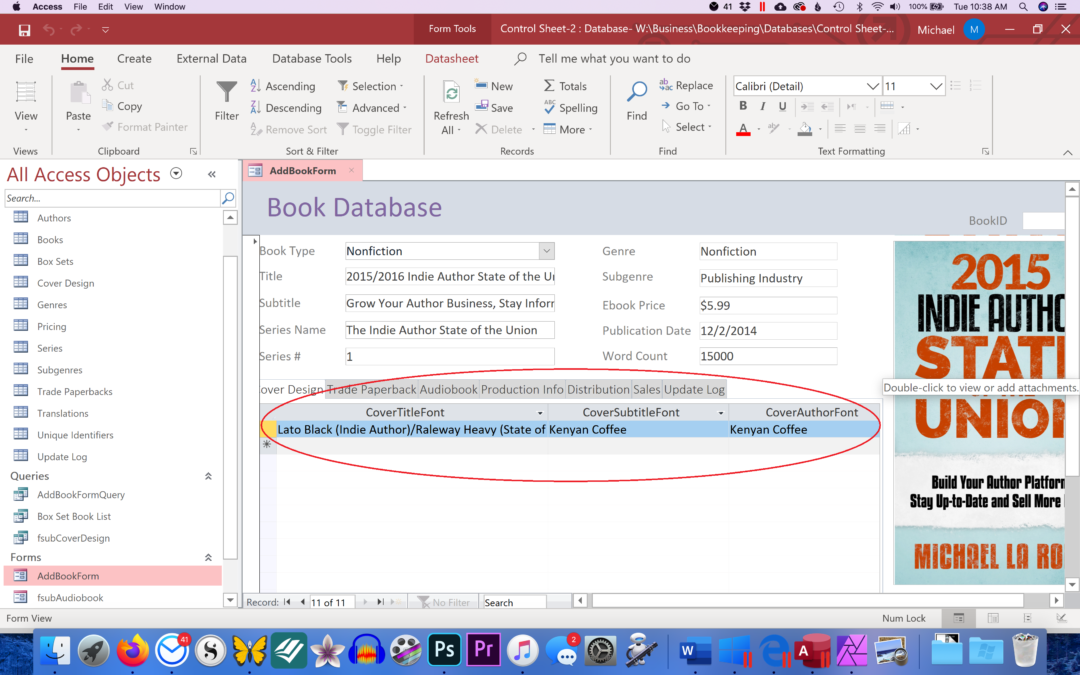The image size is (1080, 675).
Task: Click the font color red A
Action: tap(743, 129)
